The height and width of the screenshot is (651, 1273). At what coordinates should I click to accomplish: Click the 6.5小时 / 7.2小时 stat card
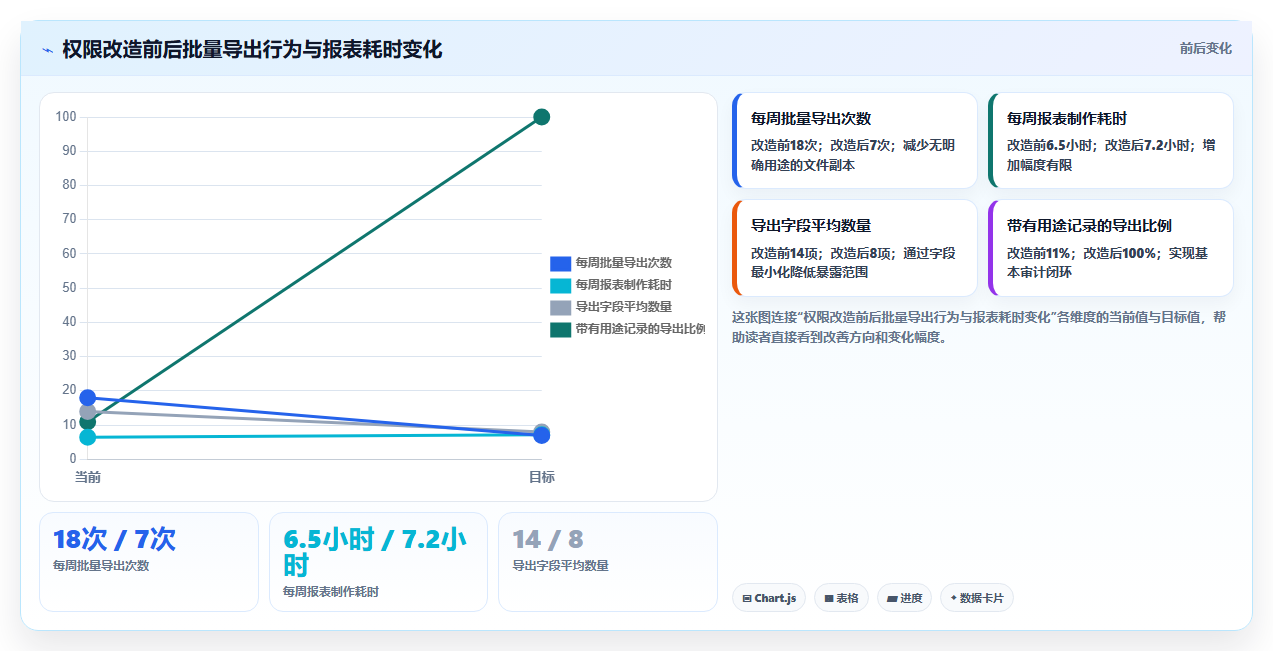[378, 562]
